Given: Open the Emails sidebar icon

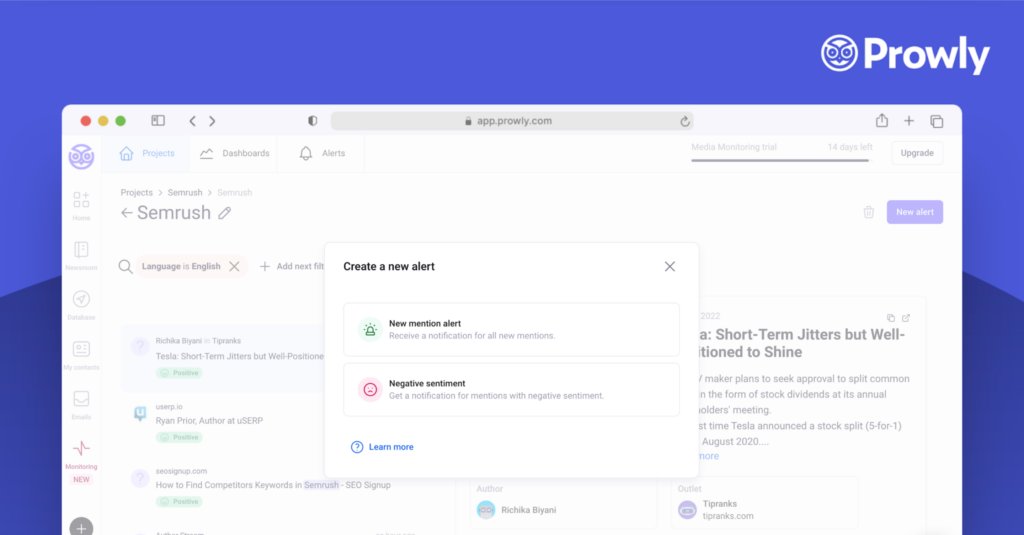Looking at the screenshot, I should [x=81, y=399].
